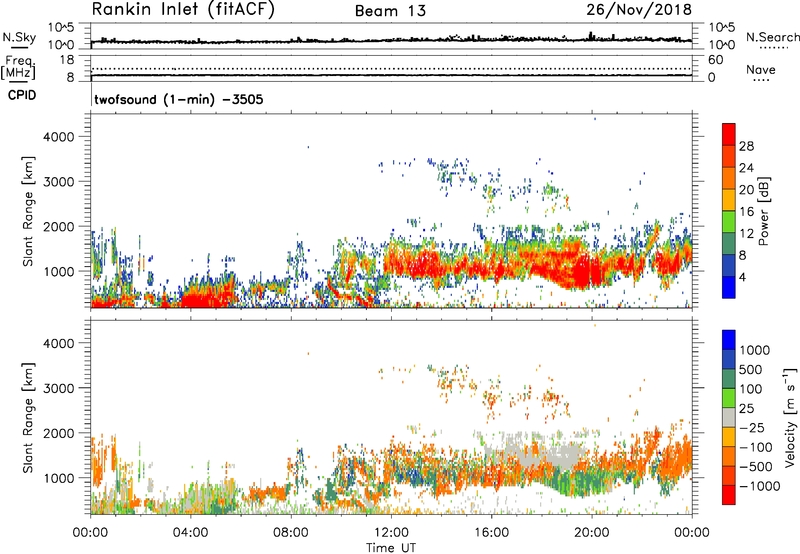Pick the bright blue bottom Power colorbar segment

click(729, 287)
